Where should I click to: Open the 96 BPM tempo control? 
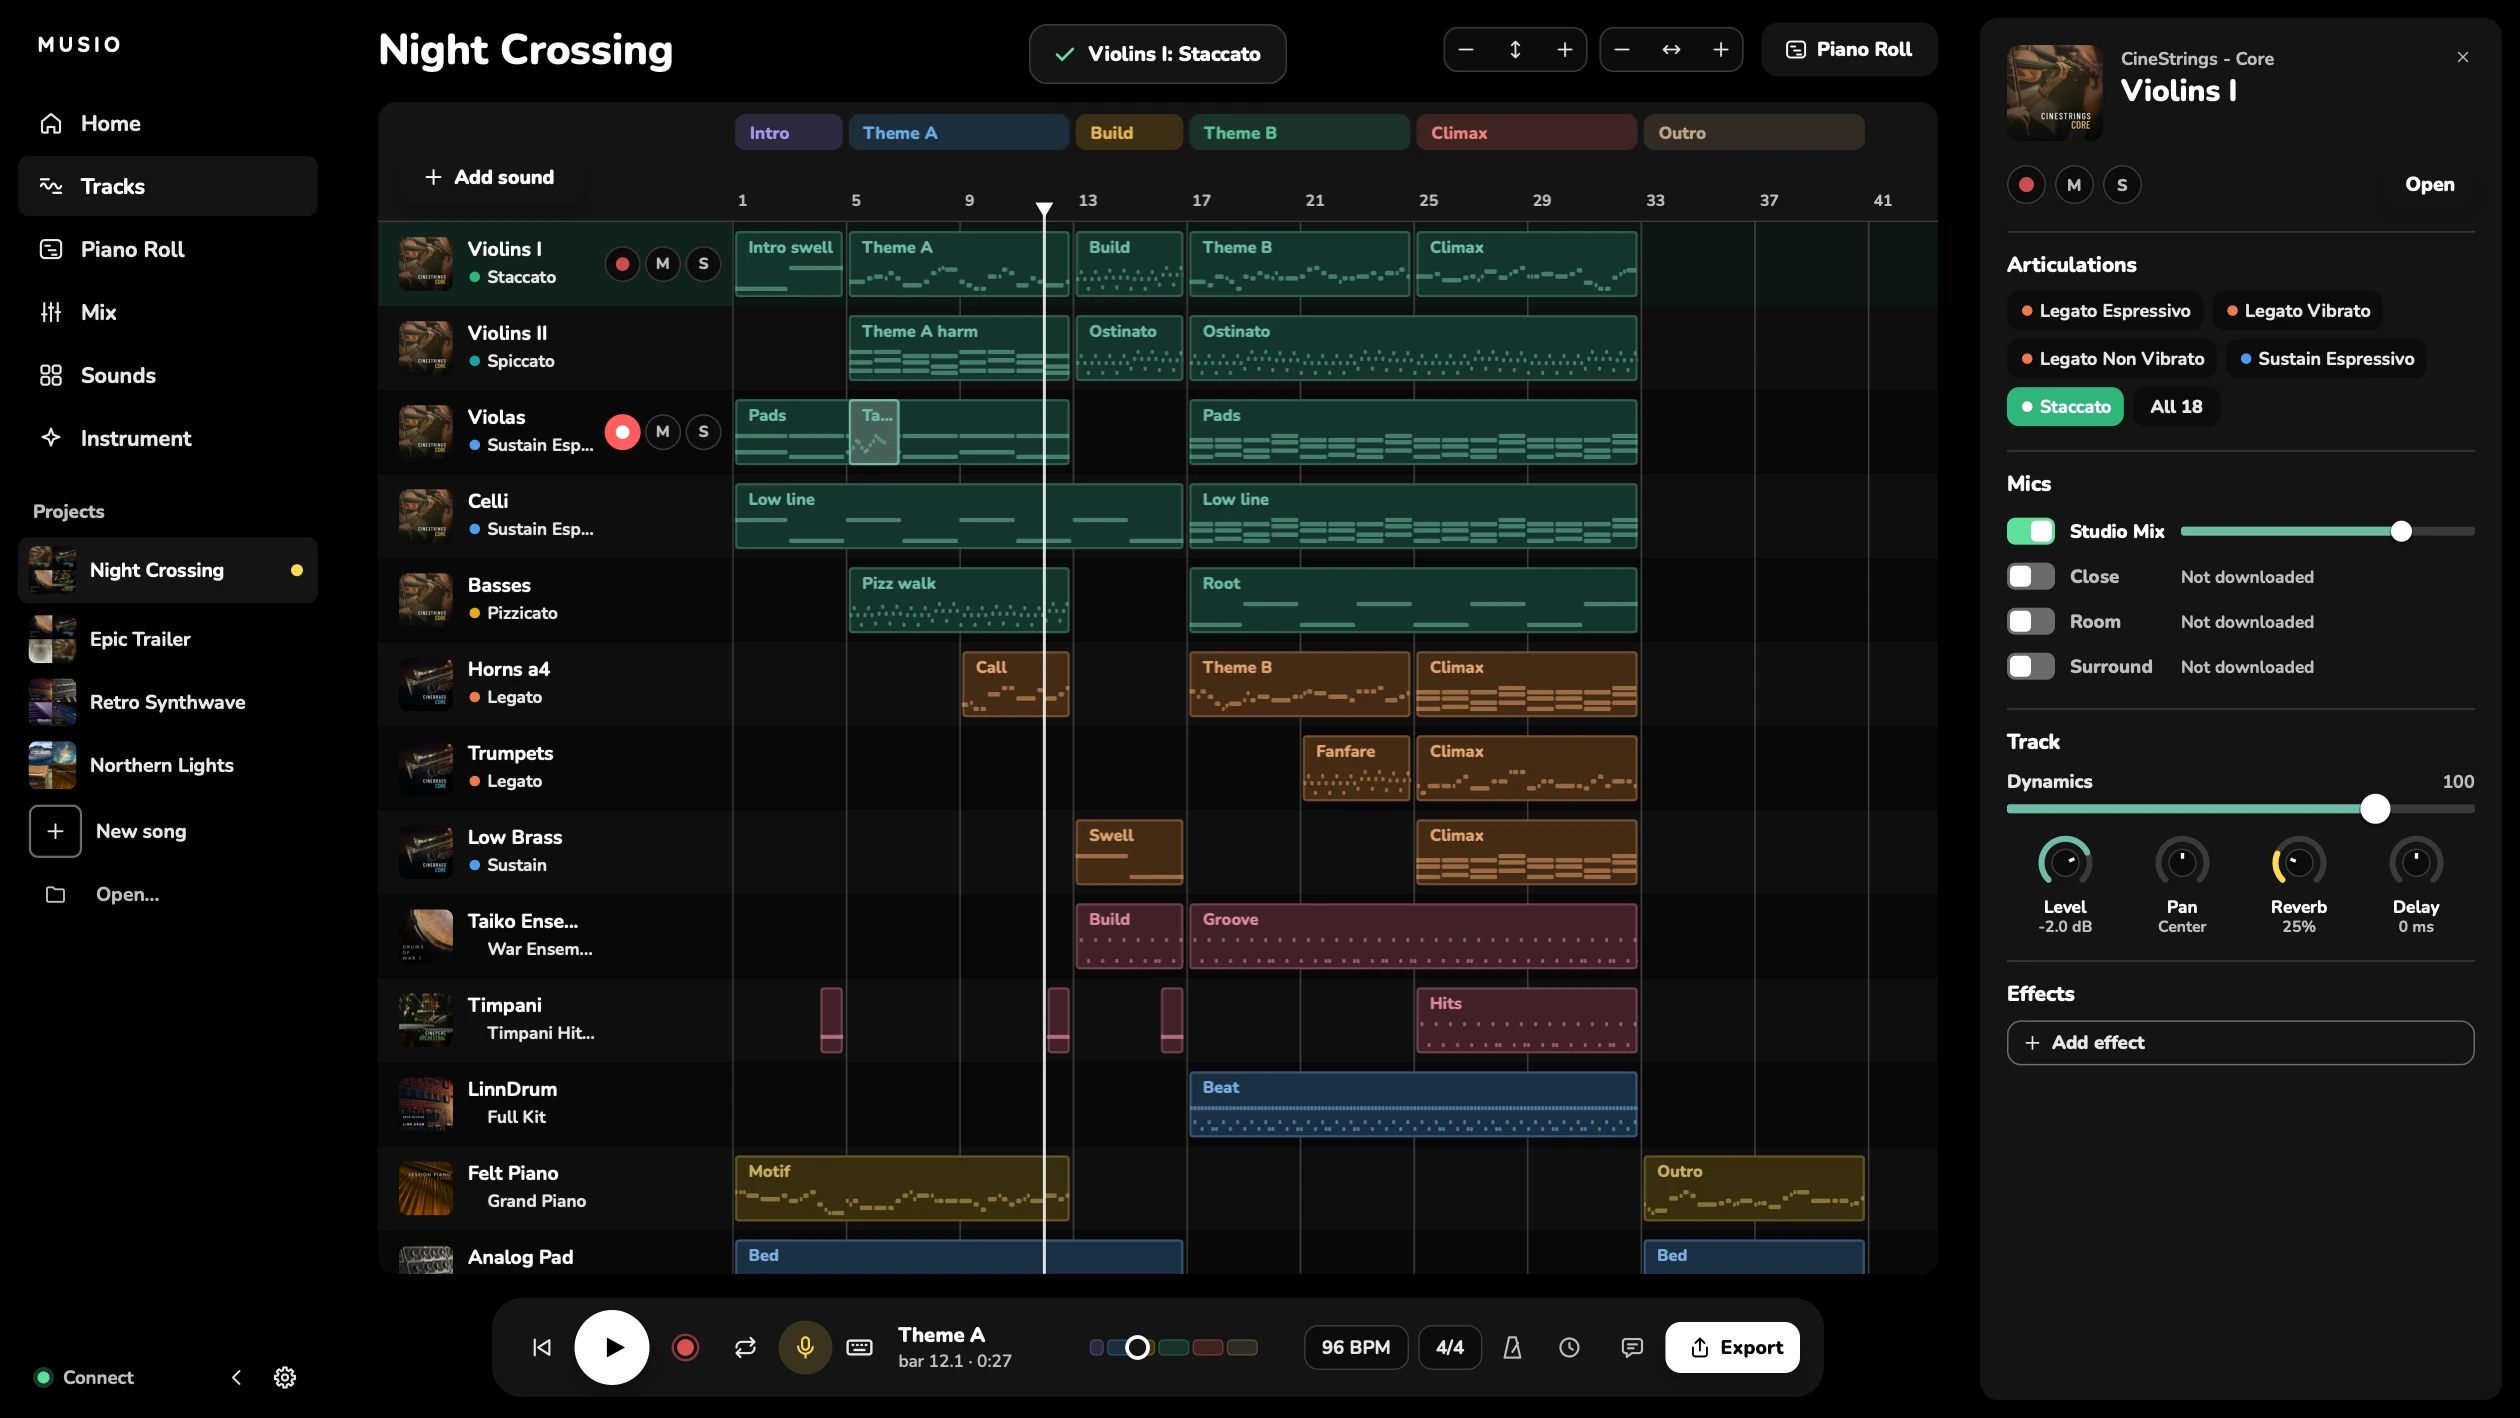1355,1347
